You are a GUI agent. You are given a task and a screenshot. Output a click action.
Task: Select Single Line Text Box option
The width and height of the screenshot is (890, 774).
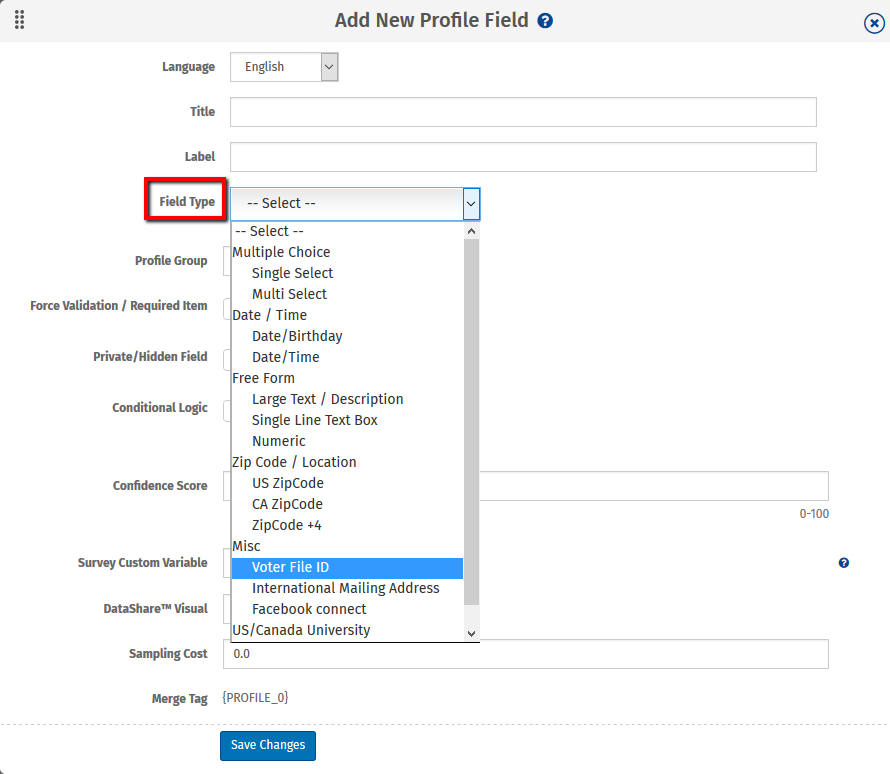(314, 420)
